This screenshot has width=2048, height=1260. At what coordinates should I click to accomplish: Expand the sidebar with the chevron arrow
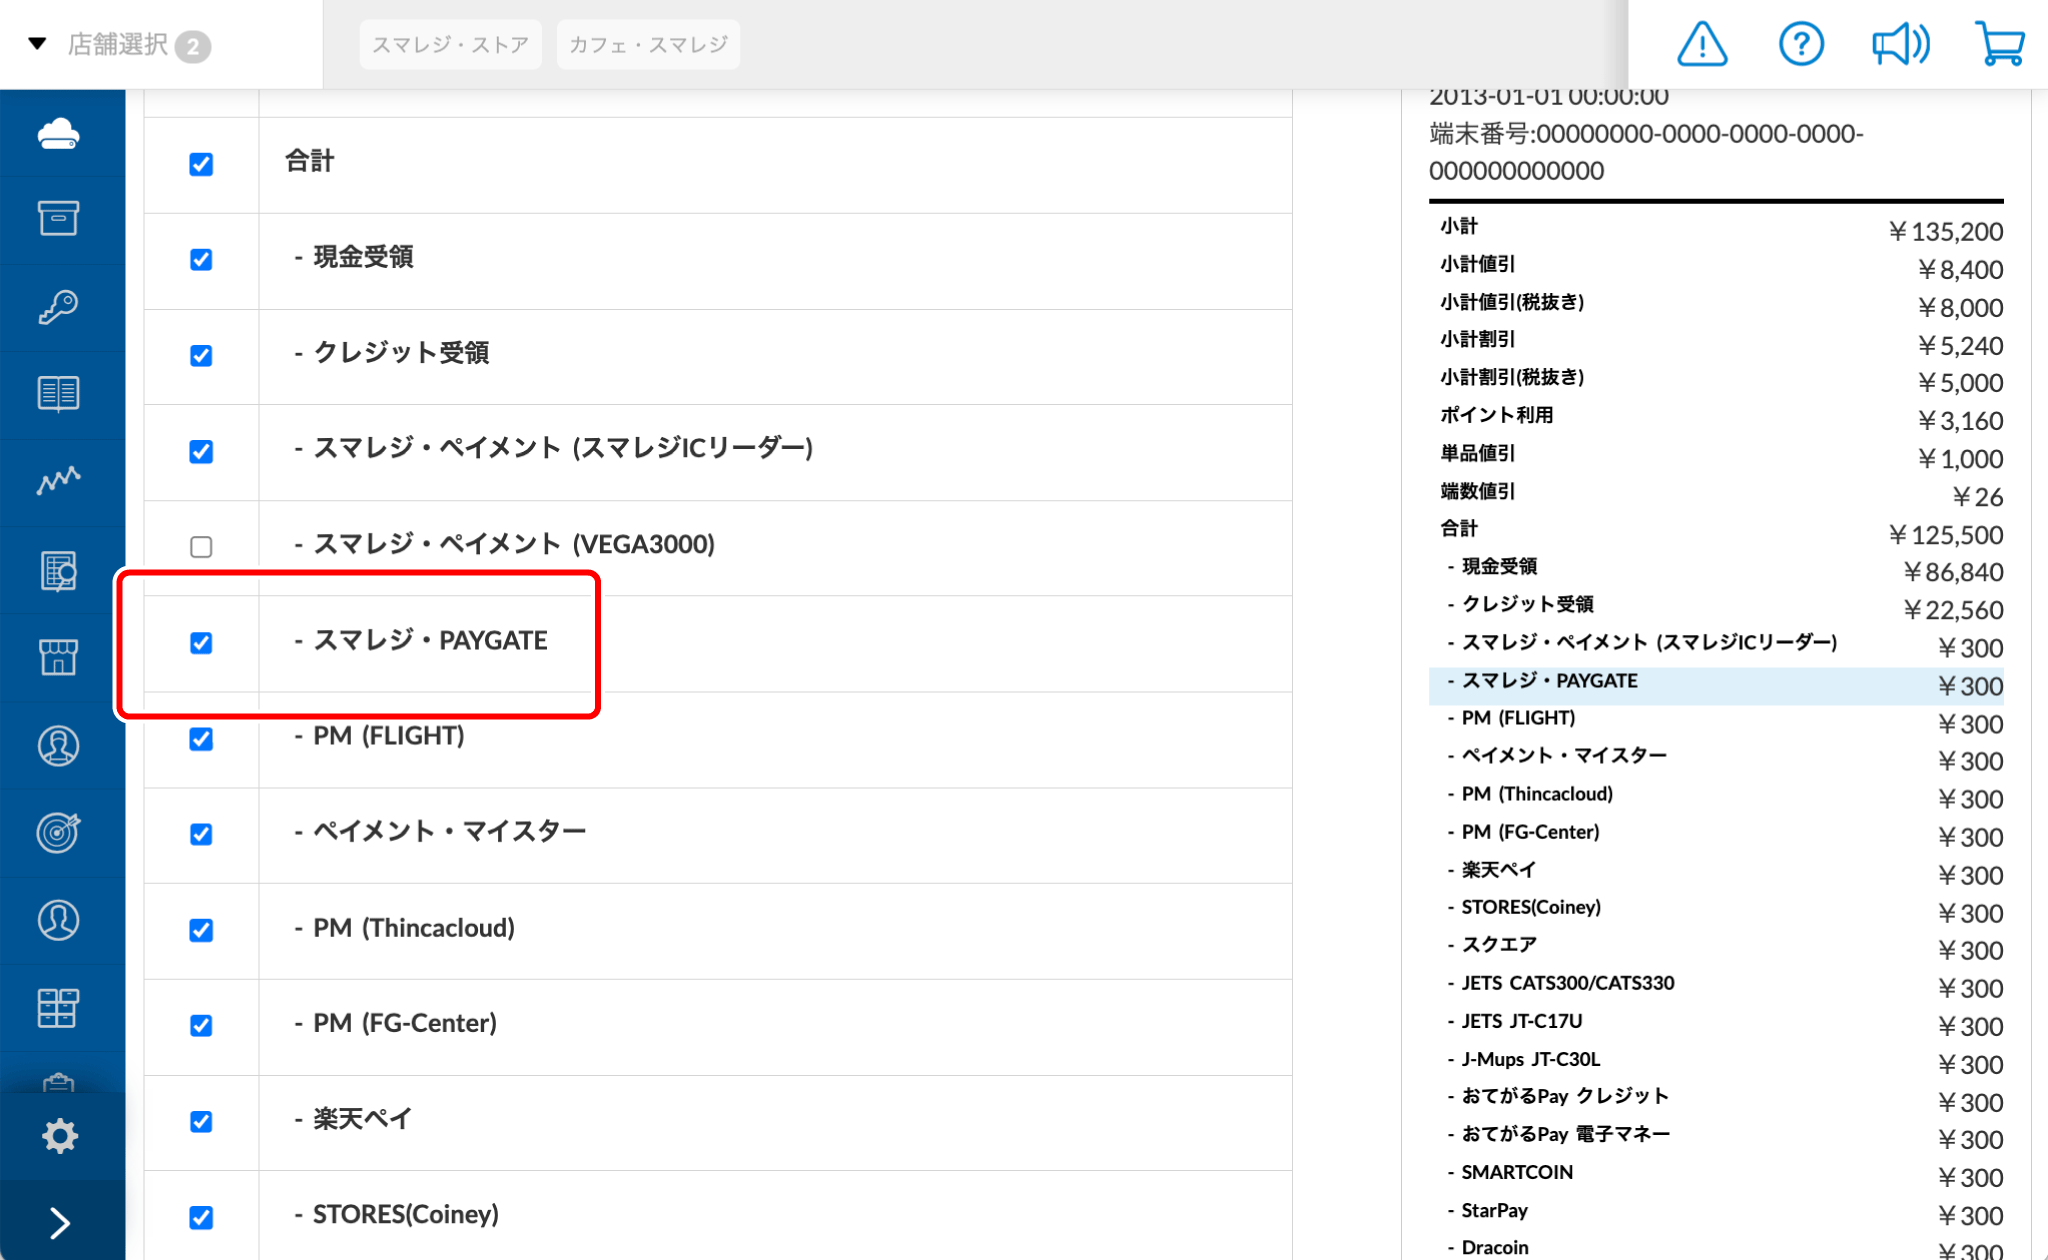[x=60, y=1222]
